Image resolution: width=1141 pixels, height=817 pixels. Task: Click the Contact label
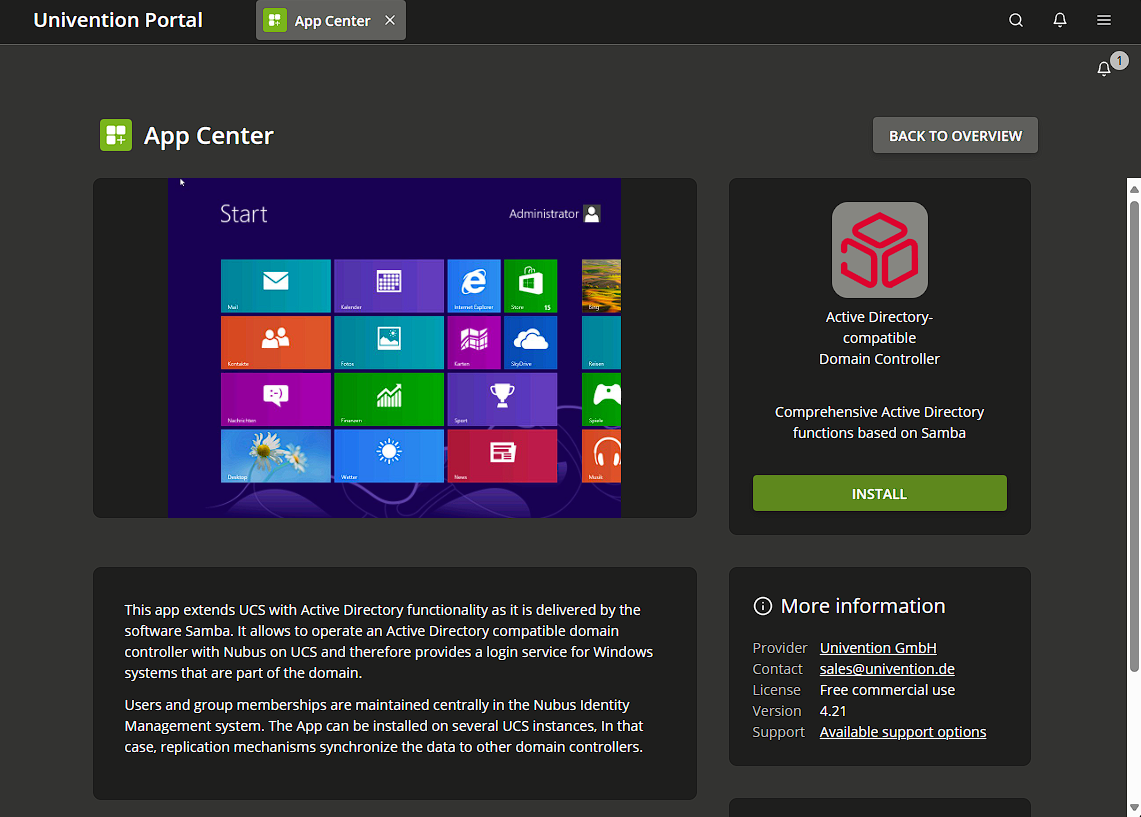click(777, 669)
